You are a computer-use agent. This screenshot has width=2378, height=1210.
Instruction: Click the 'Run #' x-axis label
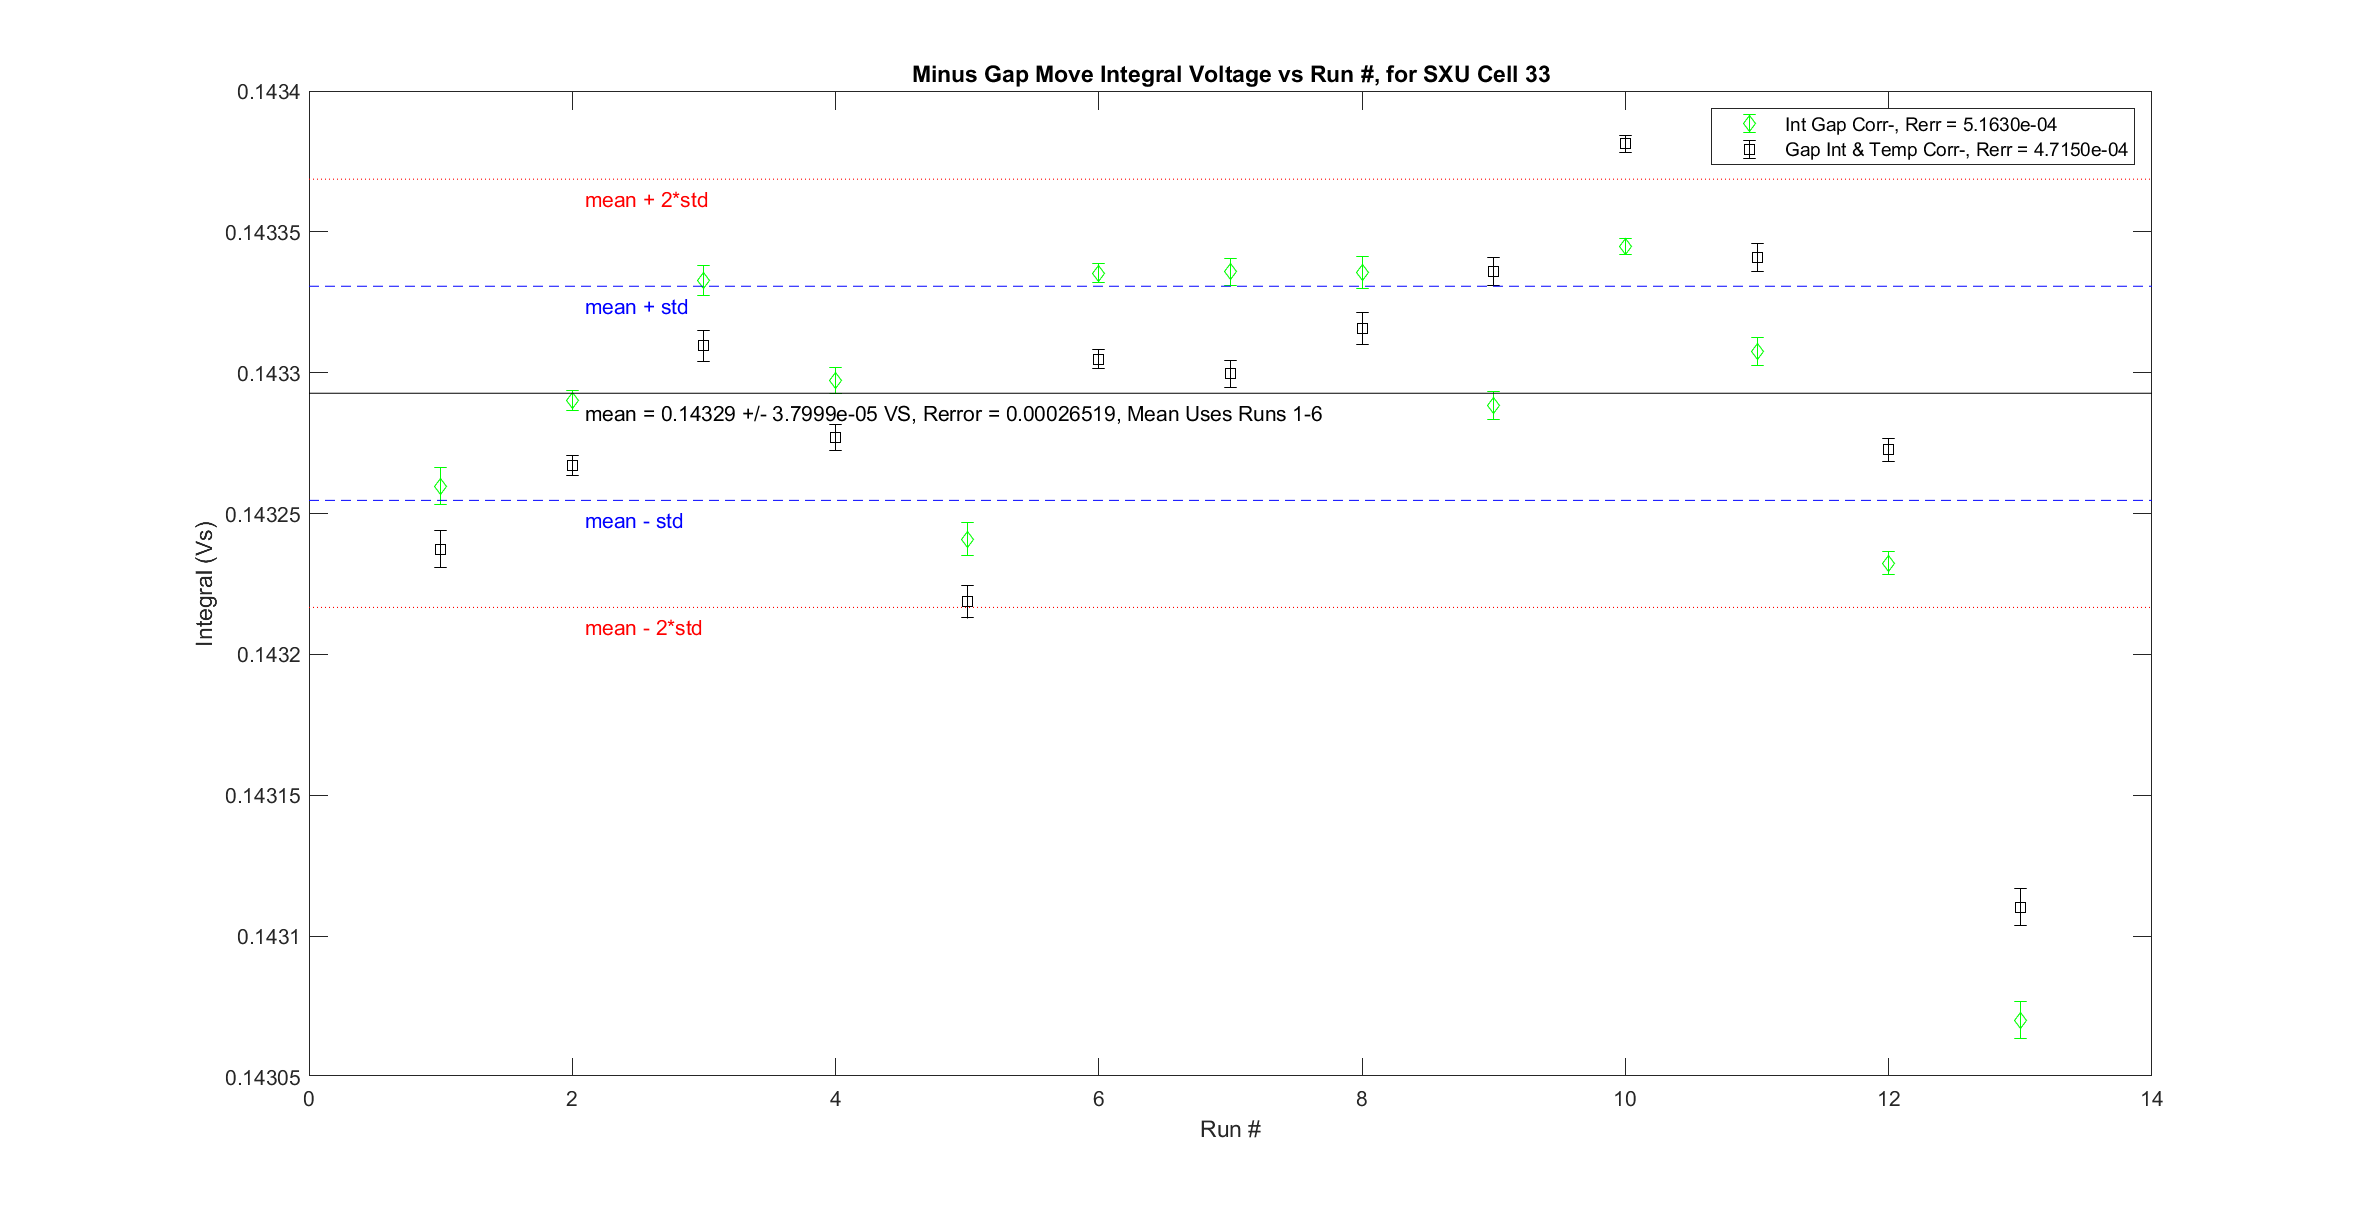(1230, 1129)
